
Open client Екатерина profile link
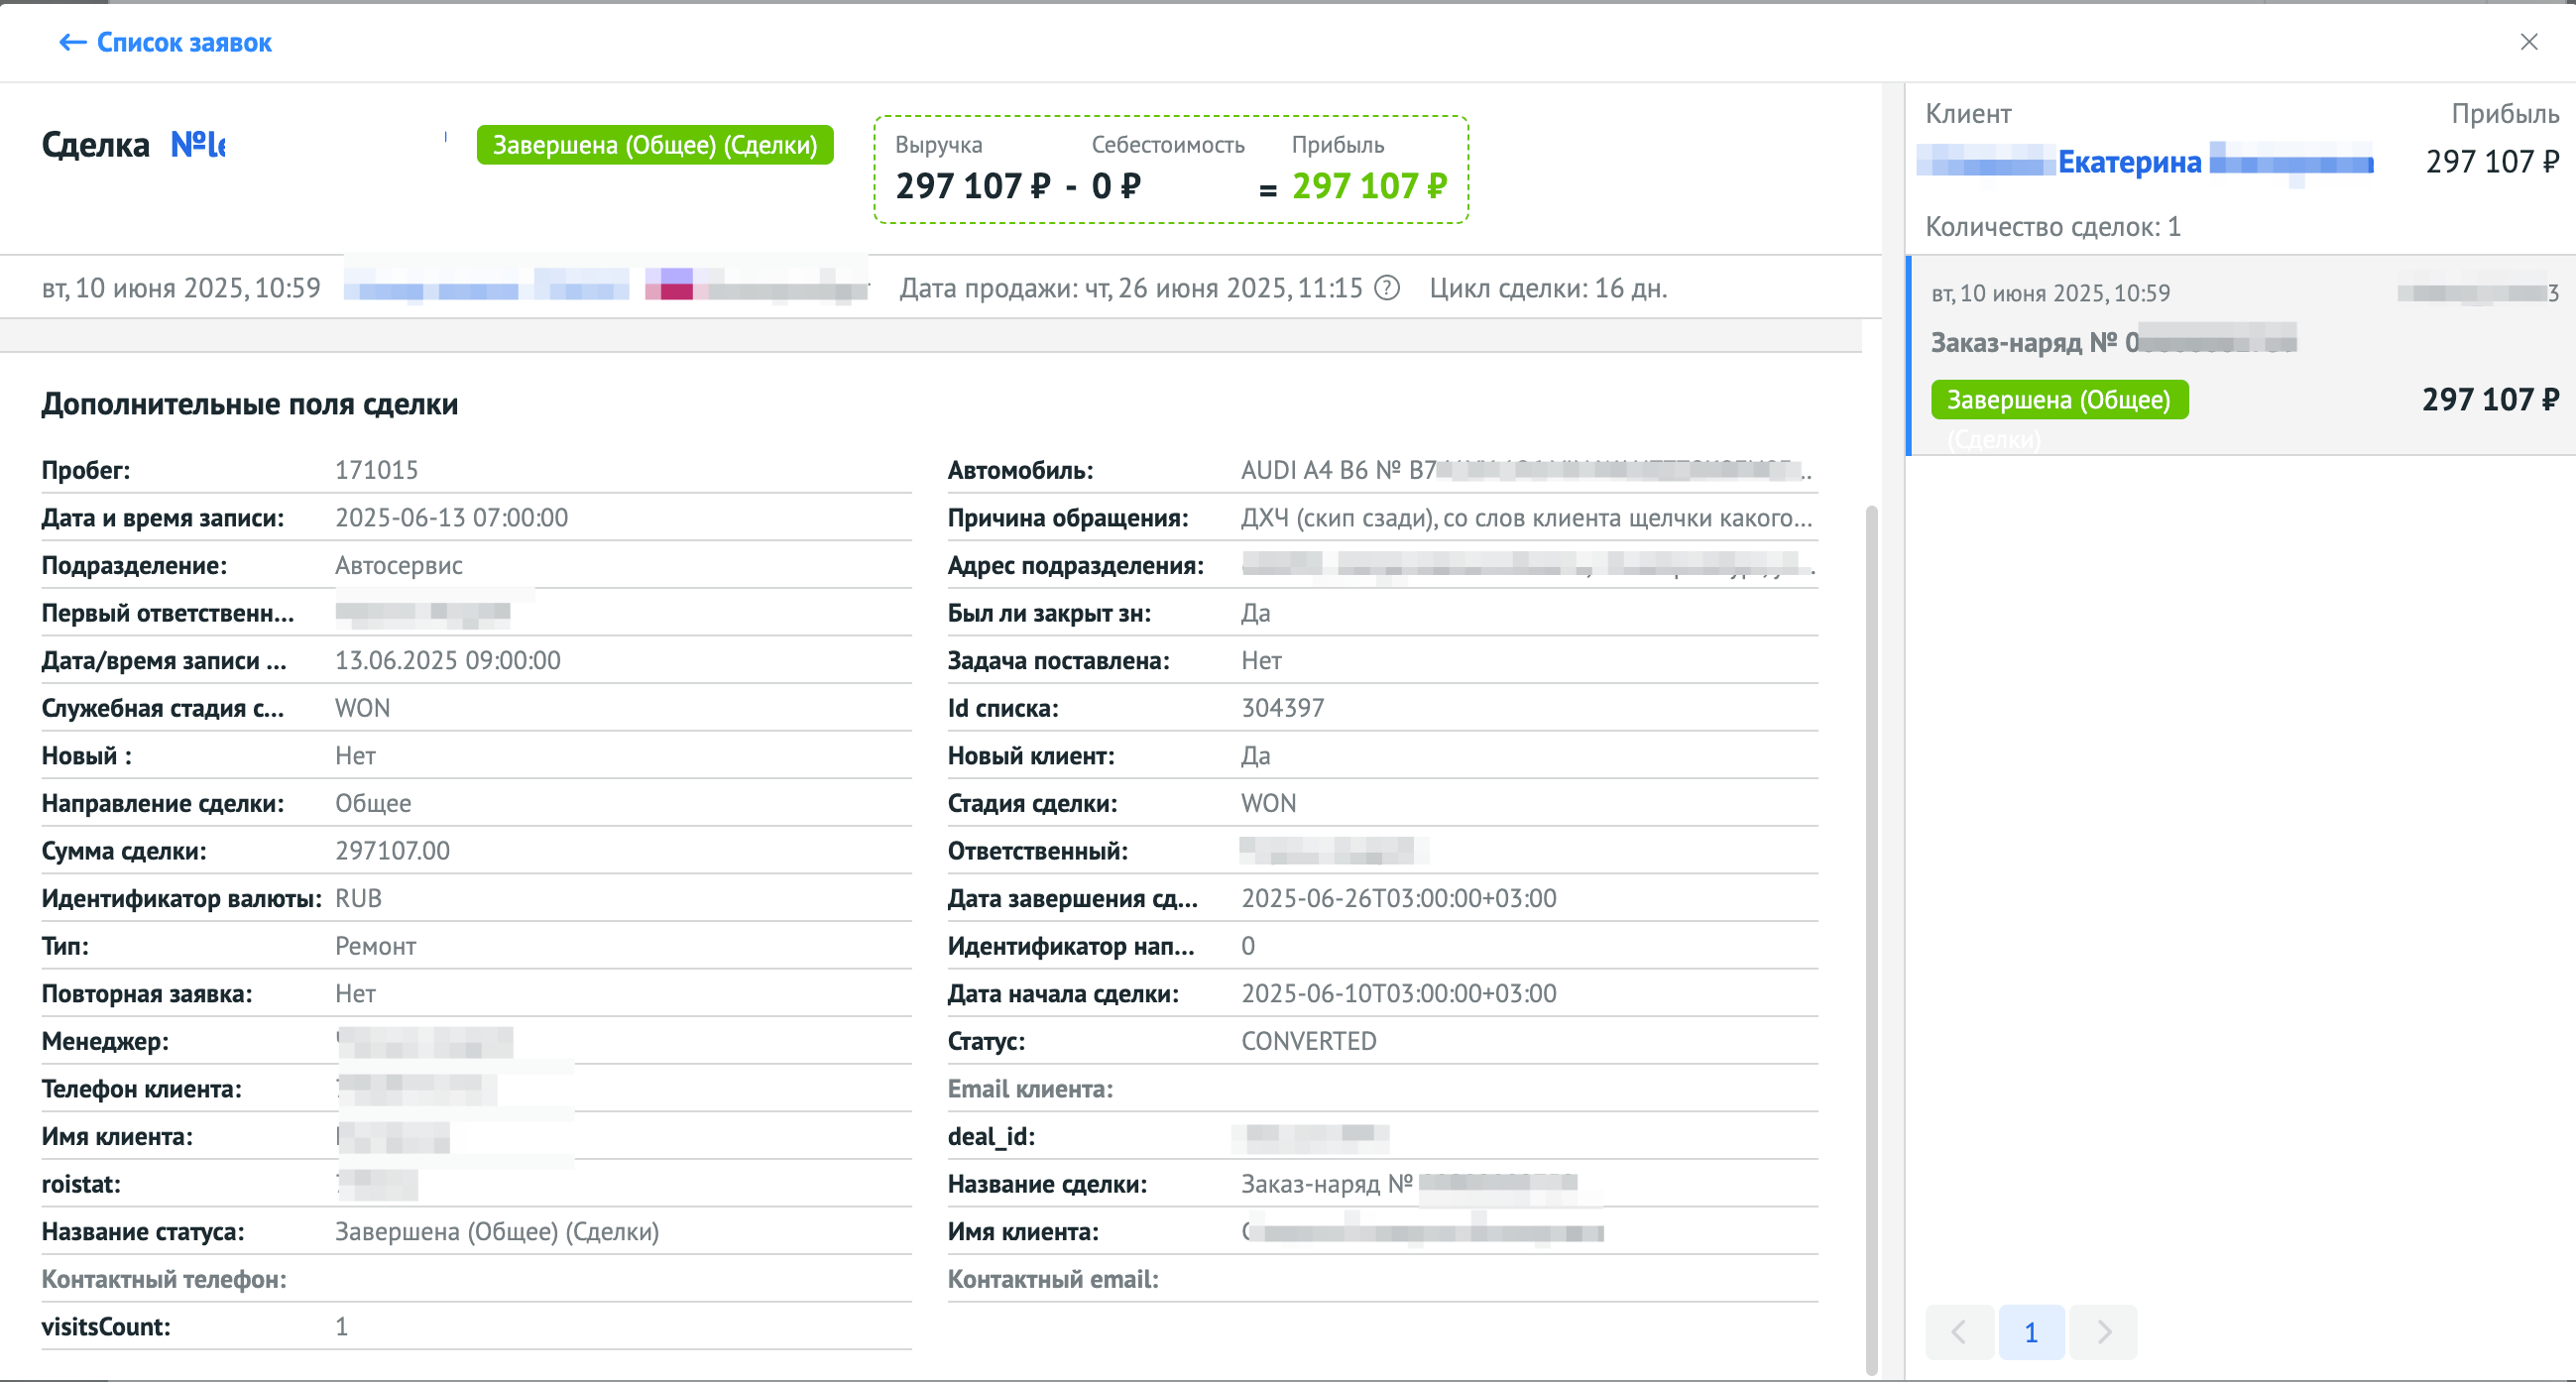tap(2129, 162)
